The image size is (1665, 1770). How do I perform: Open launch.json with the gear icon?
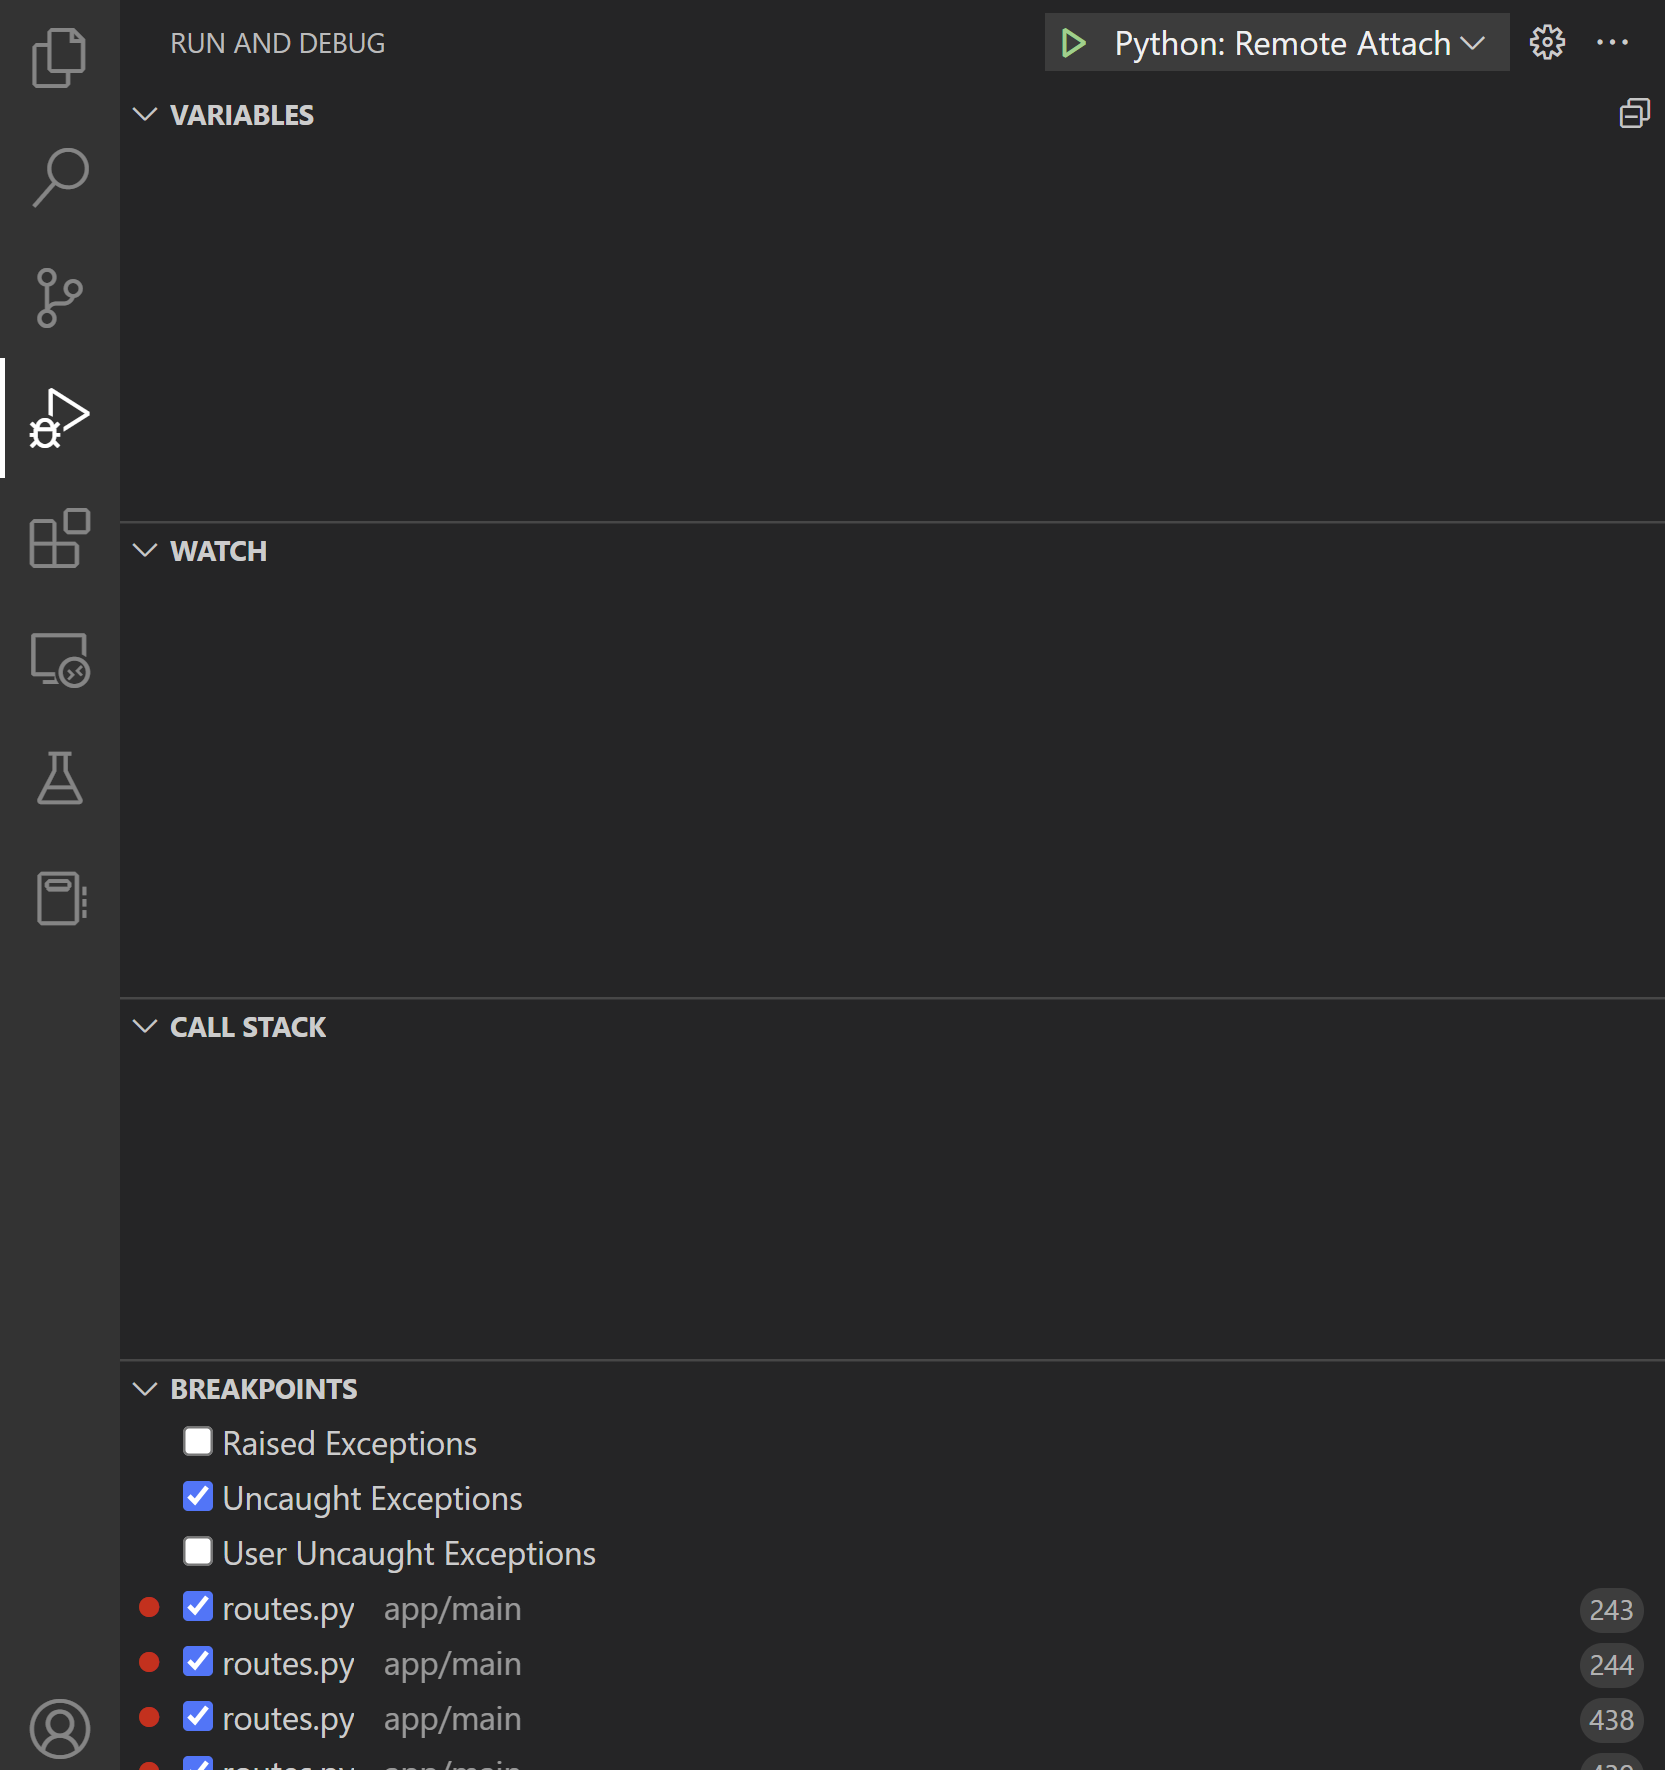[1547, 43]
